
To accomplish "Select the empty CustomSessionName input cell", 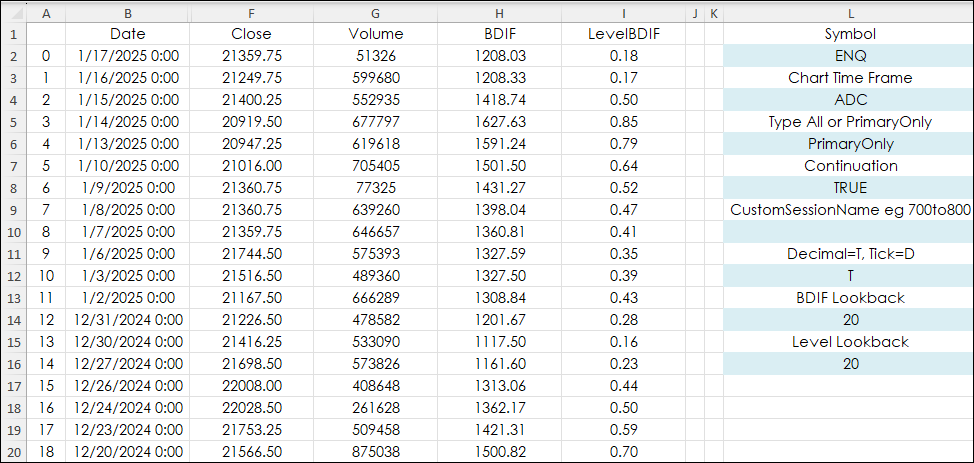I will (x=849, y=232).
